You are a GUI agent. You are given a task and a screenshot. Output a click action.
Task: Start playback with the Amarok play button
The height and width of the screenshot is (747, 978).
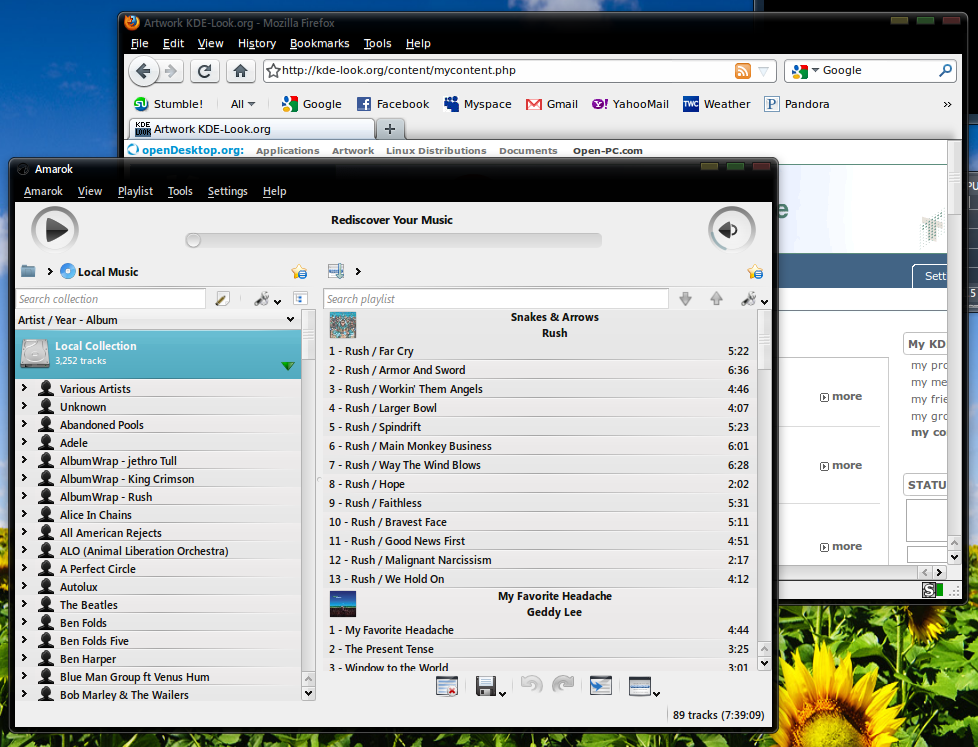pyautogui.click(x=55, y=230)
